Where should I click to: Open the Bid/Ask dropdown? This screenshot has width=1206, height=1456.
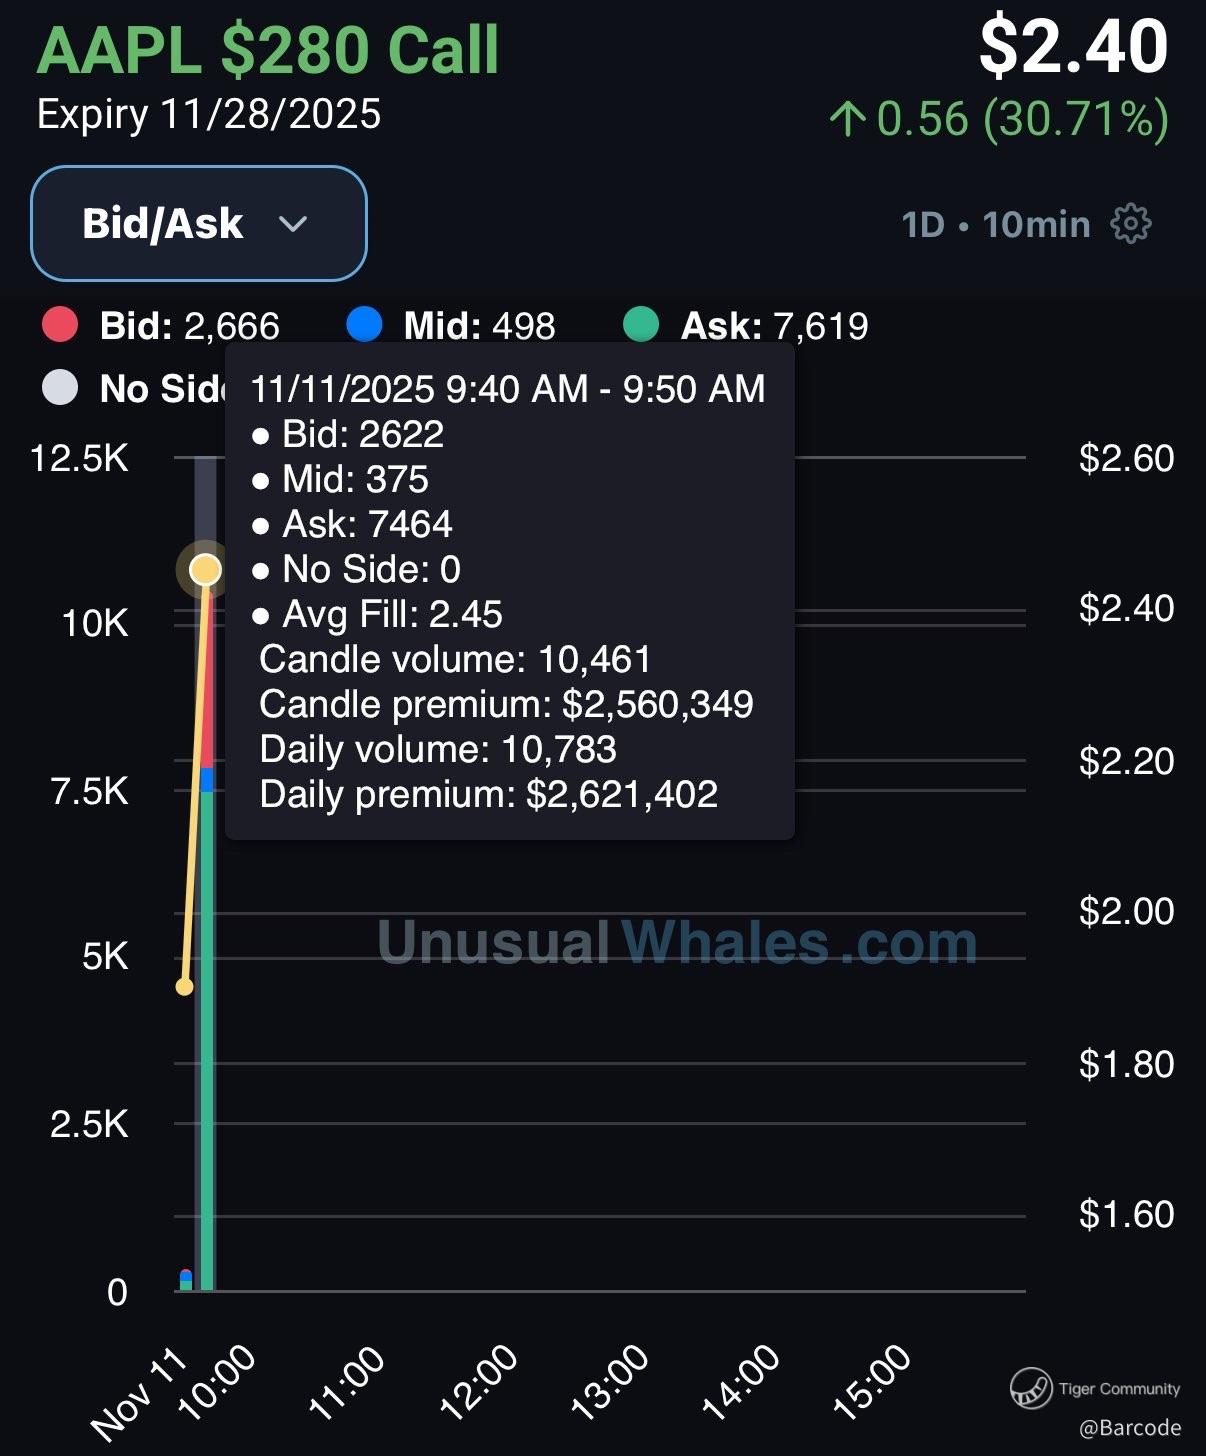click(x=198, y=223)
